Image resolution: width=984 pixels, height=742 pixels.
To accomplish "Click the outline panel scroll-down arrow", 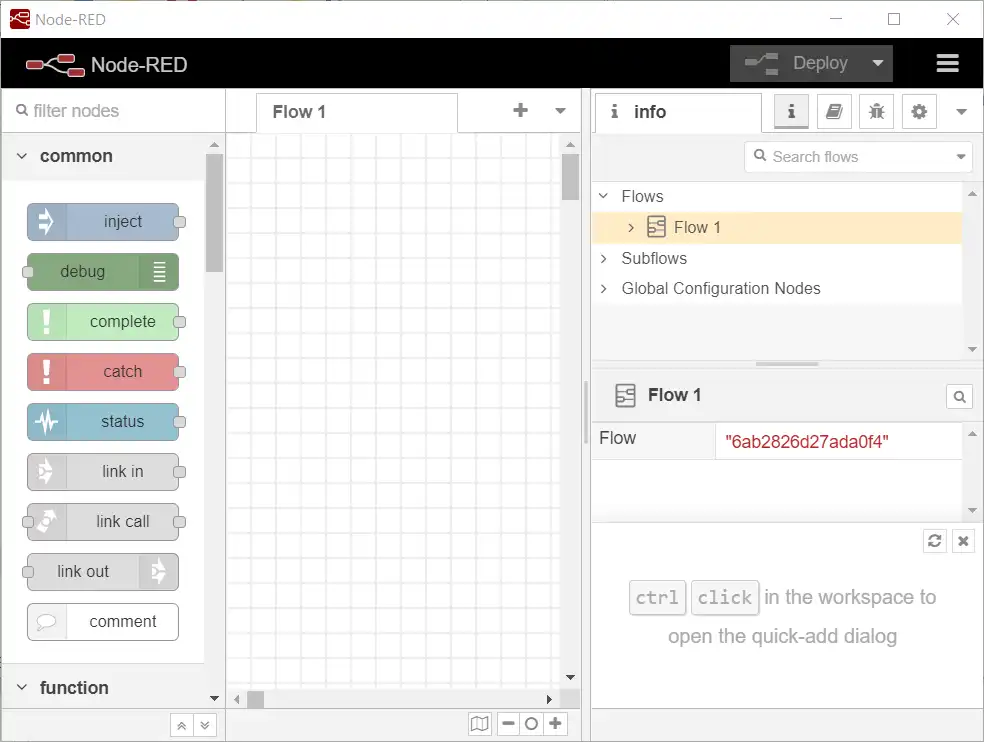I will (972, 349).
